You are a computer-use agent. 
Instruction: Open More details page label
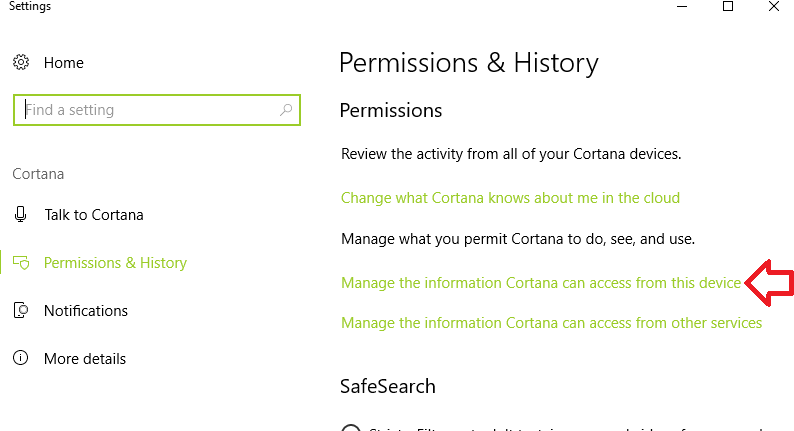85,359
